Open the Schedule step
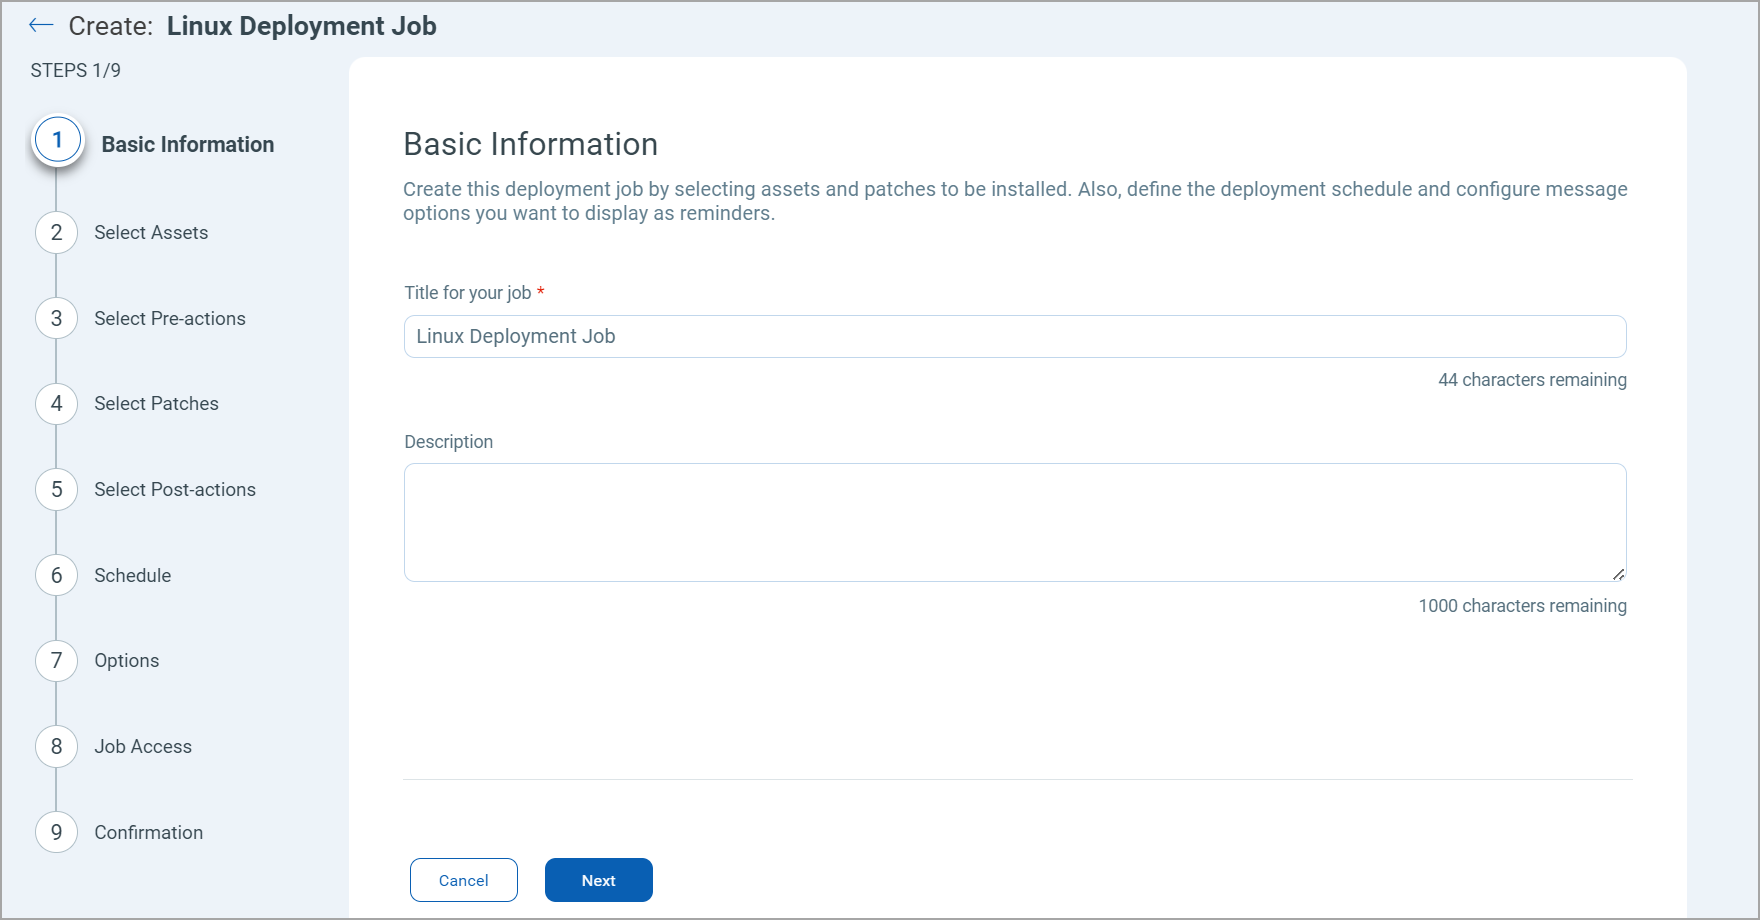This screenshot has height=920, width=1760. point(56,575)
